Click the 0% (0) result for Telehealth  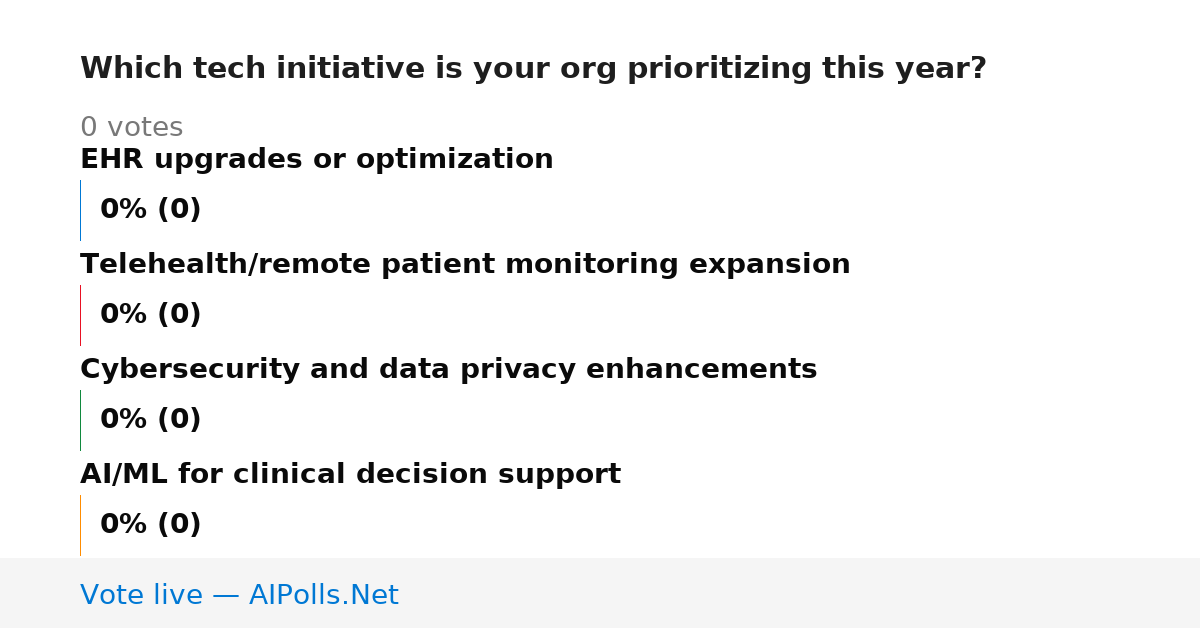[x=150, y=315]
